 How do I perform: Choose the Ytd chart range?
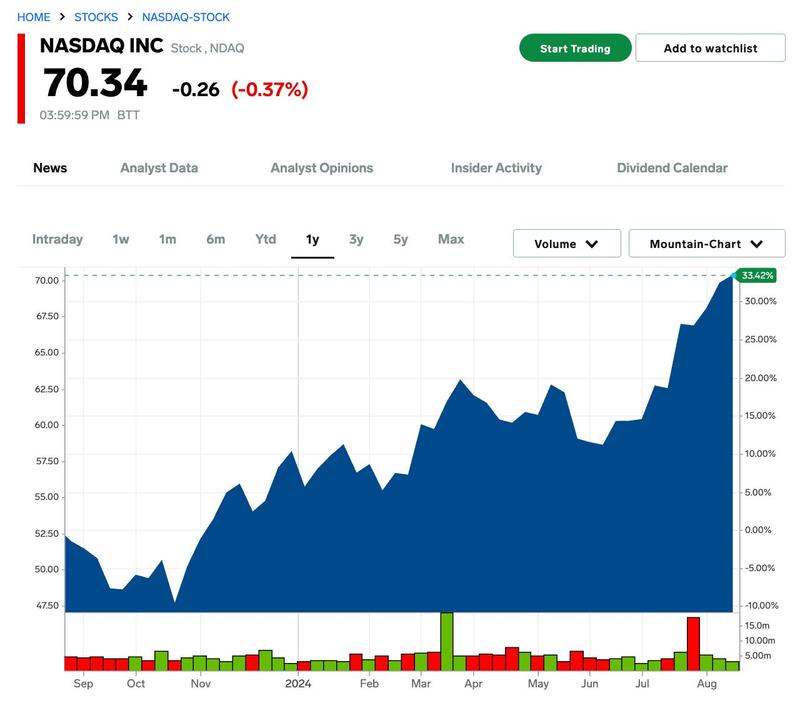click(x=265, y=239)
